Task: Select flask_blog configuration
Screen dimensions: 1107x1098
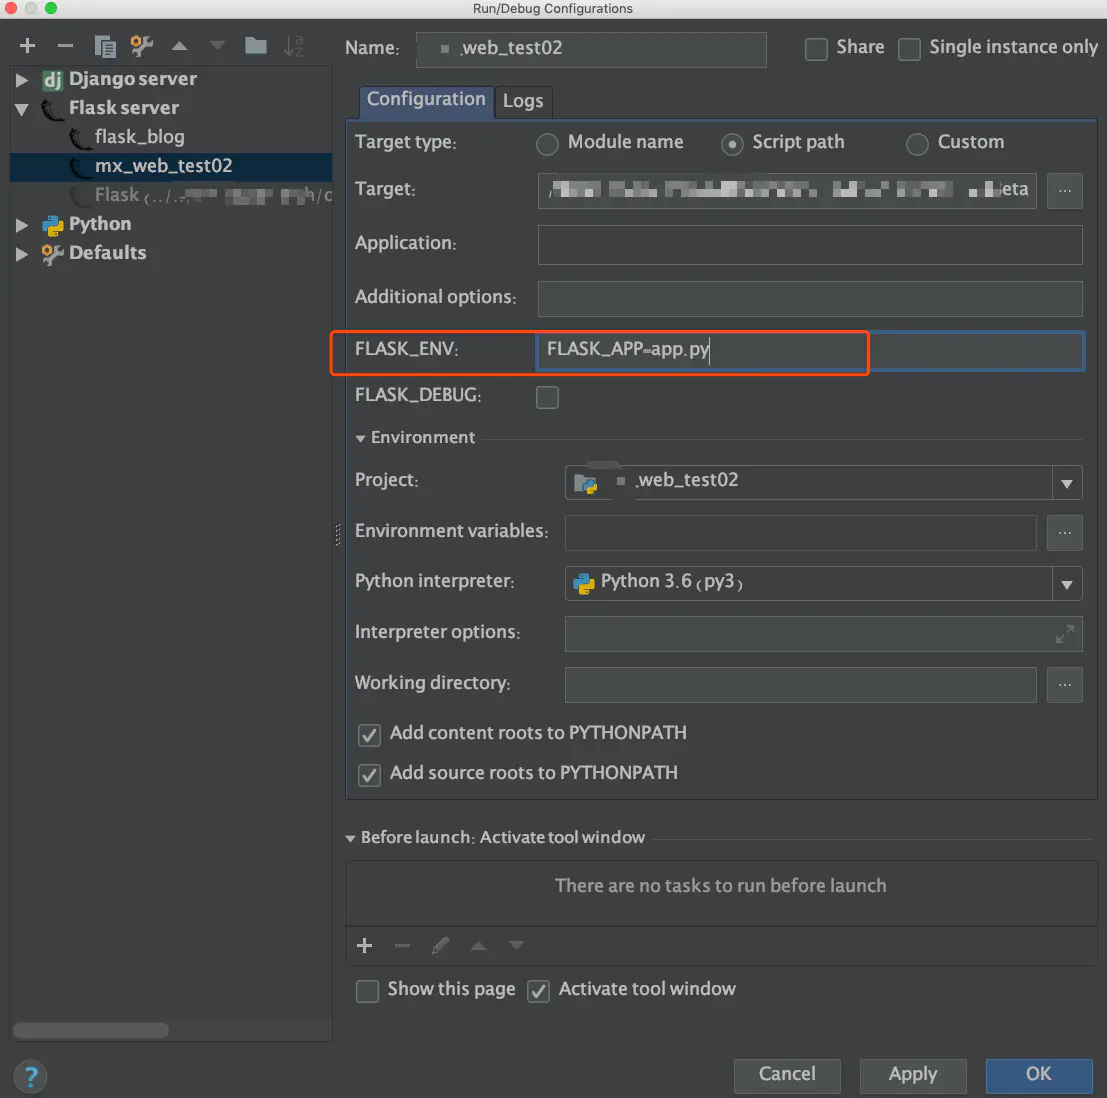Action: (x=140, y=136)
